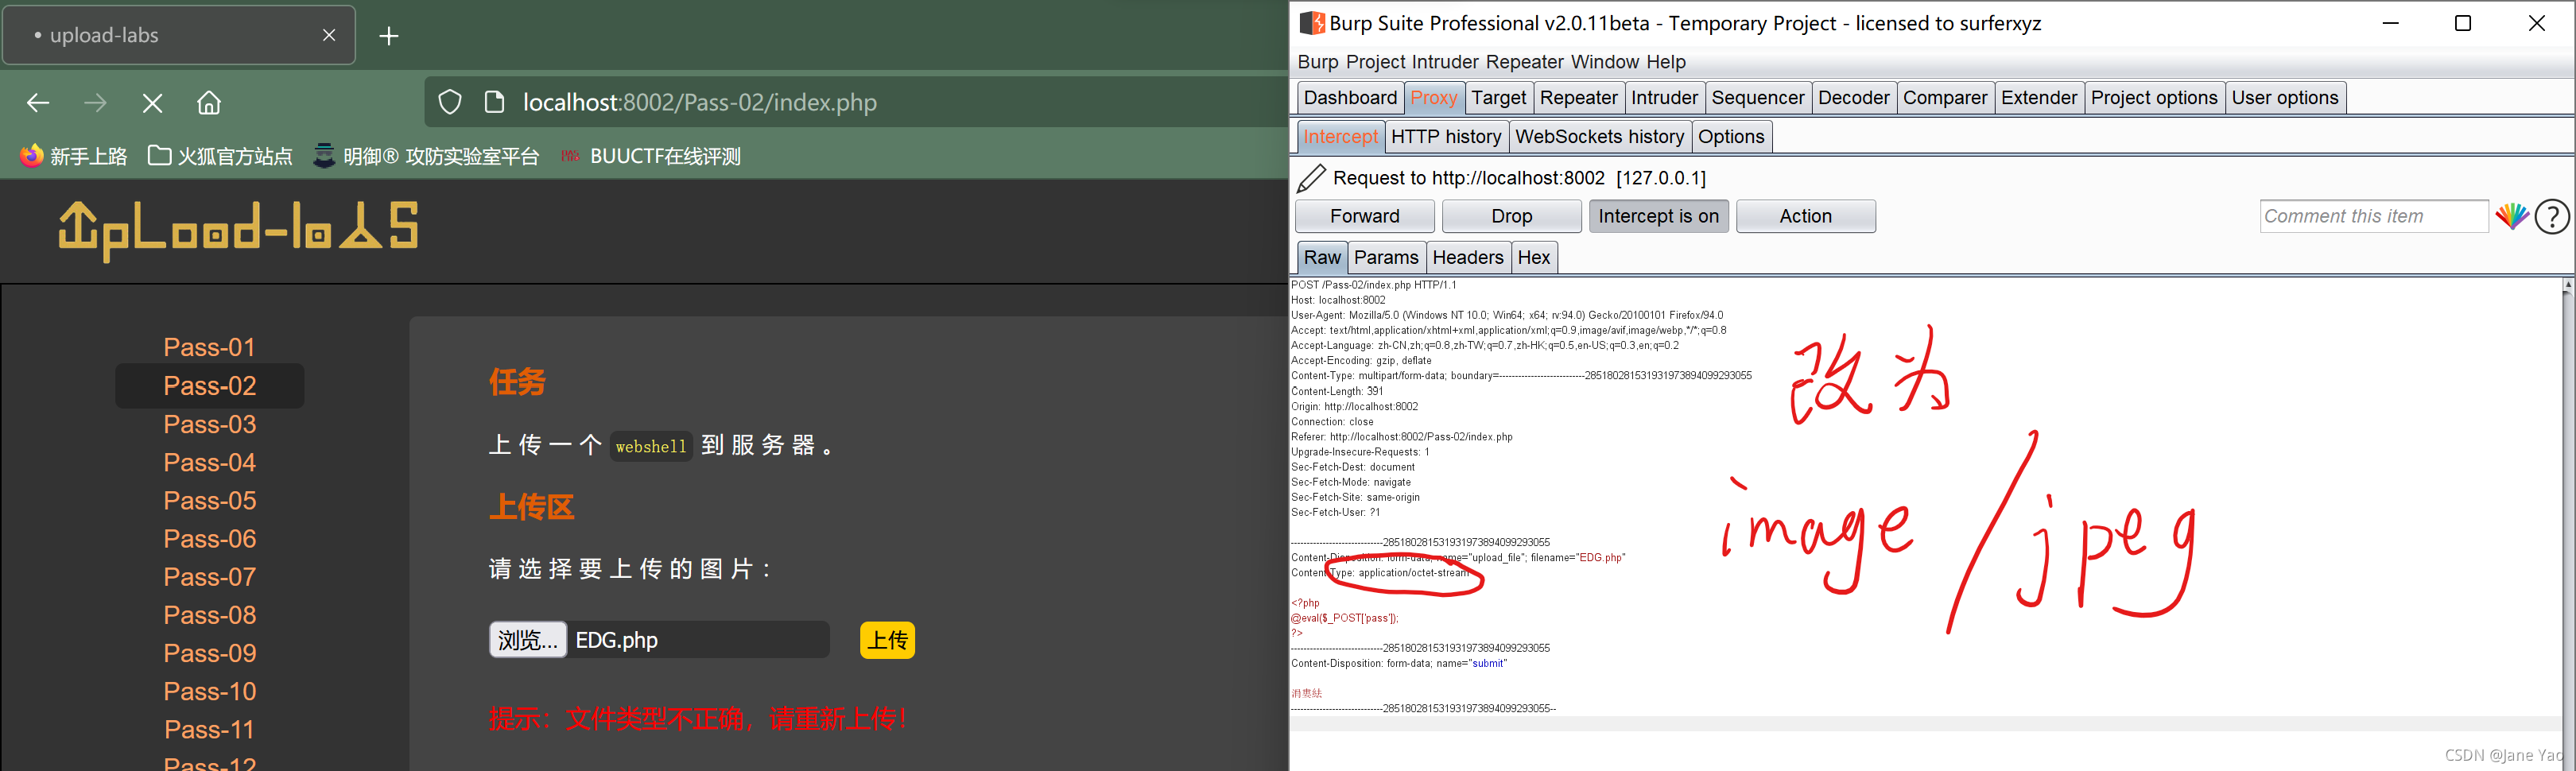
Task: Close the upload-labs browser tab
Action: click(x=329, y=35)
